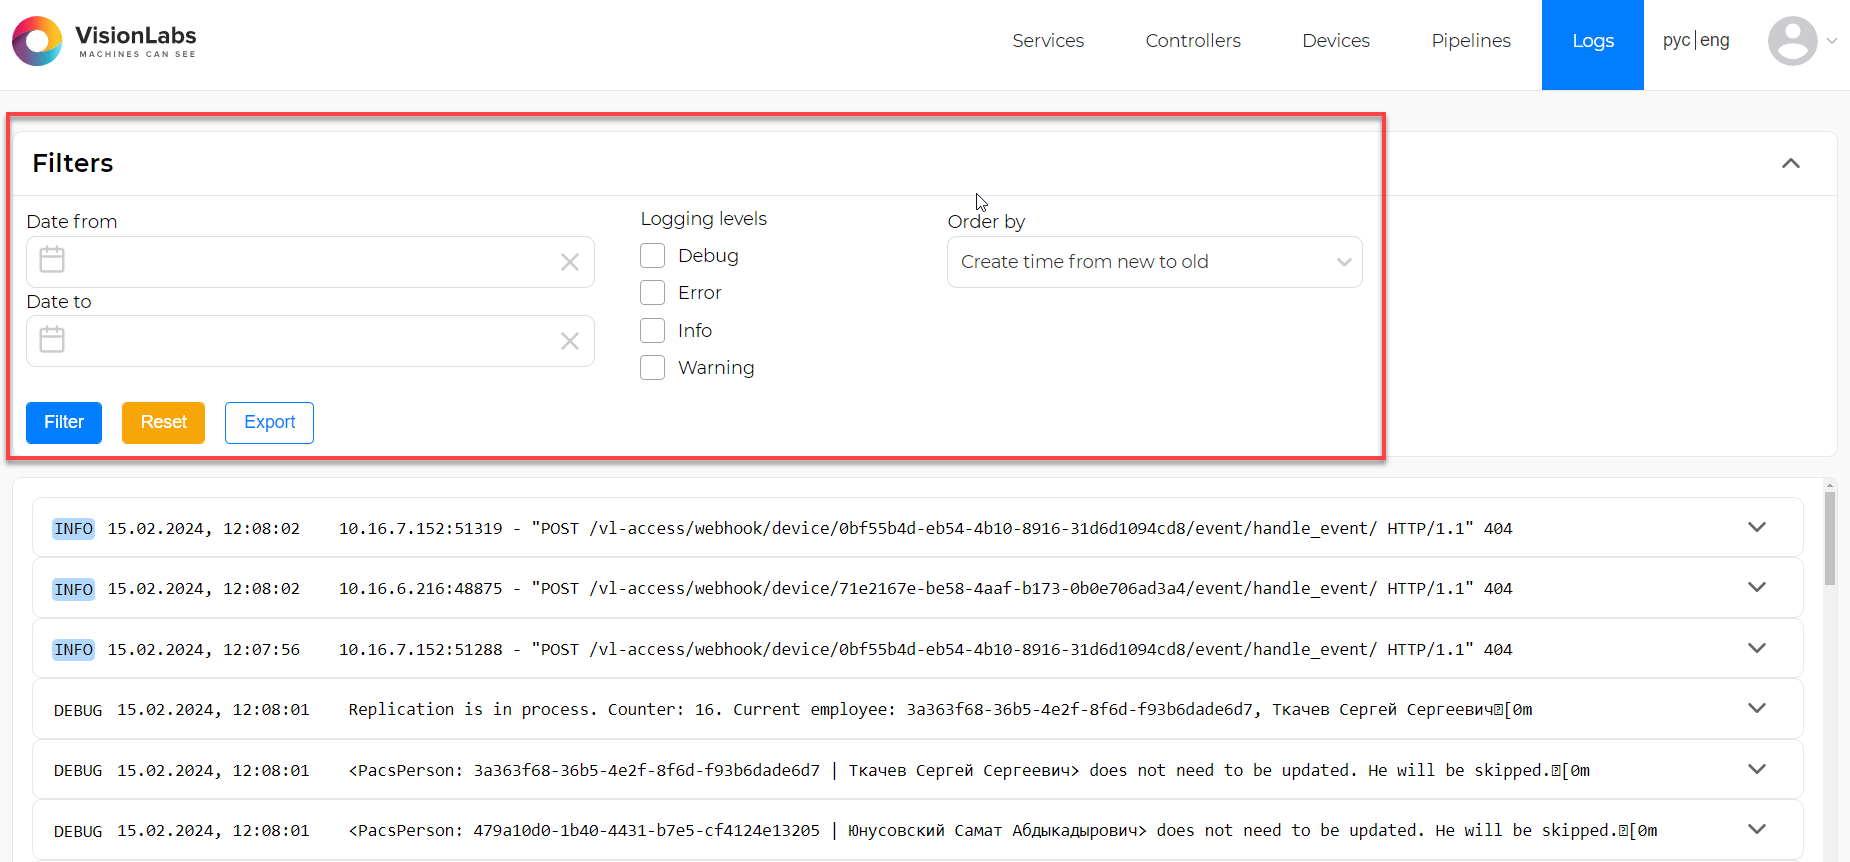Expand log entry from 10.16.7.152:51288
Viewport: 1850px width, 862px height.
click(1757, 648)
